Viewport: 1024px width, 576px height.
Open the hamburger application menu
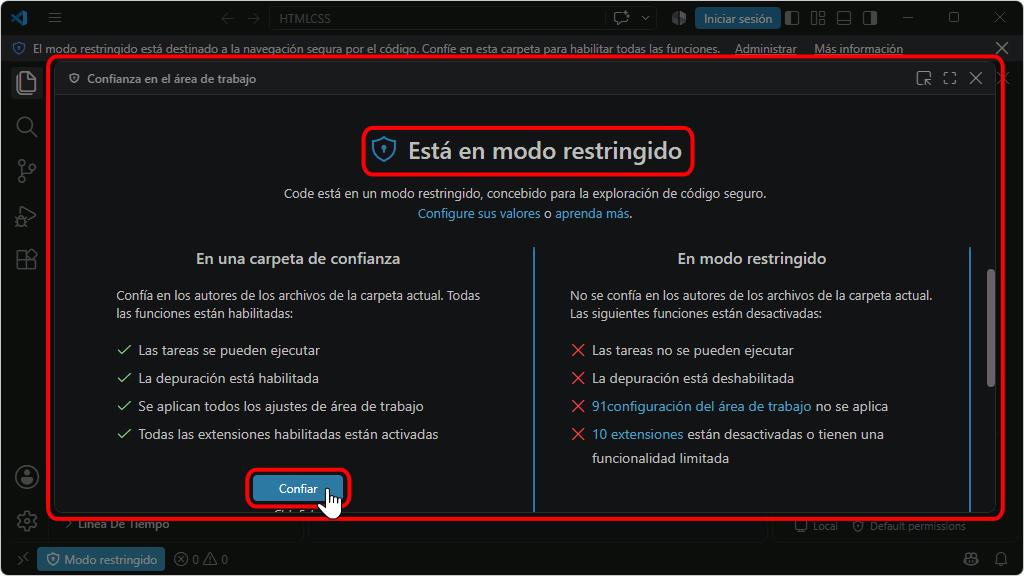[55, 18]
